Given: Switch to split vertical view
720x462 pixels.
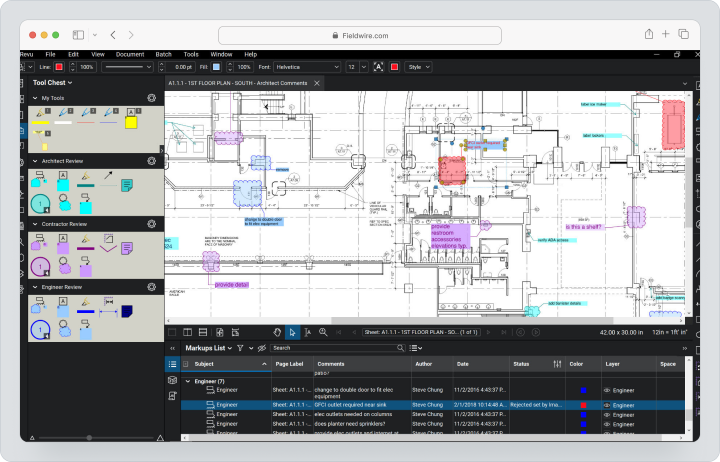Looking at the screenshot, I should tap(187, 332).
